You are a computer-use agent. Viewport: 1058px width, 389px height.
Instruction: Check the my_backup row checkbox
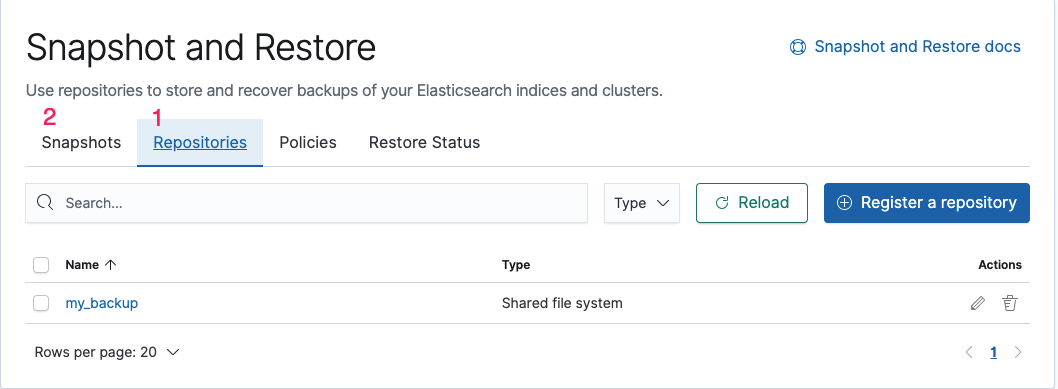click(x=41, y=303)
